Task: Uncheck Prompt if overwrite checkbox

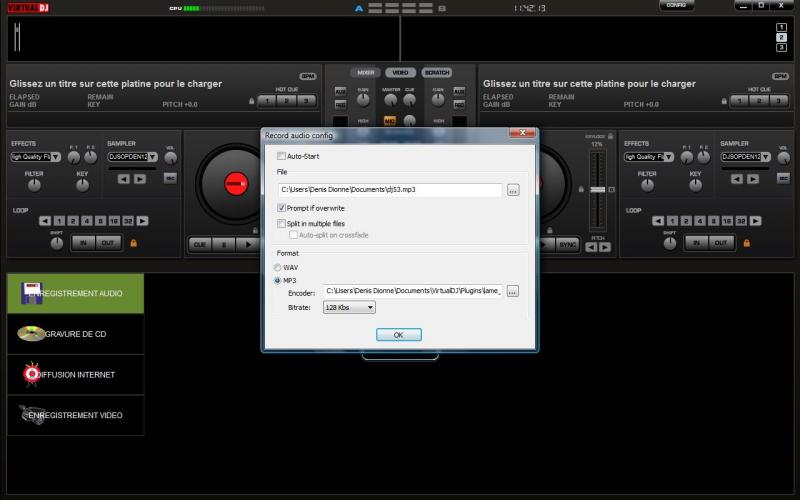Action: pyautogui.click(x=281, y=208)
